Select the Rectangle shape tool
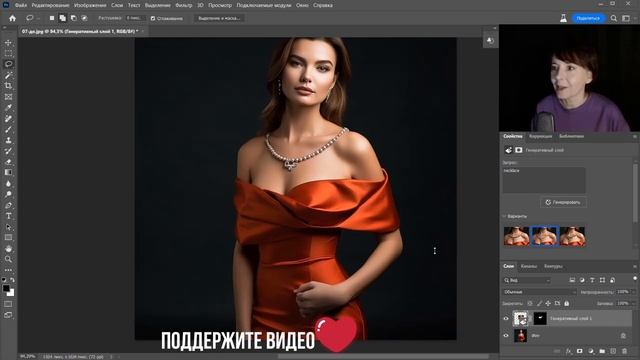The height and width of the screenshot is (360, 640). [x=8, y=238]
